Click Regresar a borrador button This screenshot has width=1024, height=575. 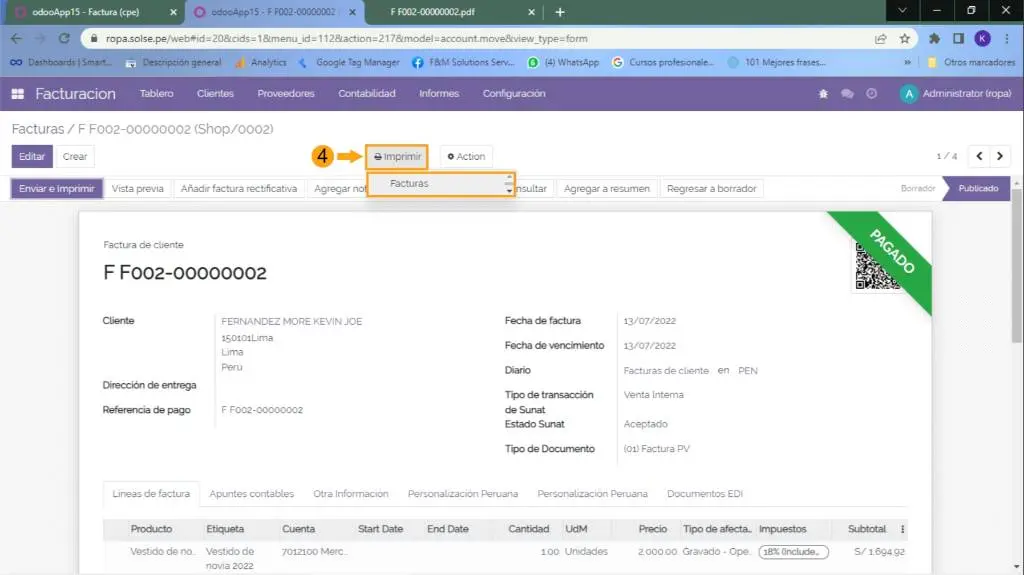point(711,188)
